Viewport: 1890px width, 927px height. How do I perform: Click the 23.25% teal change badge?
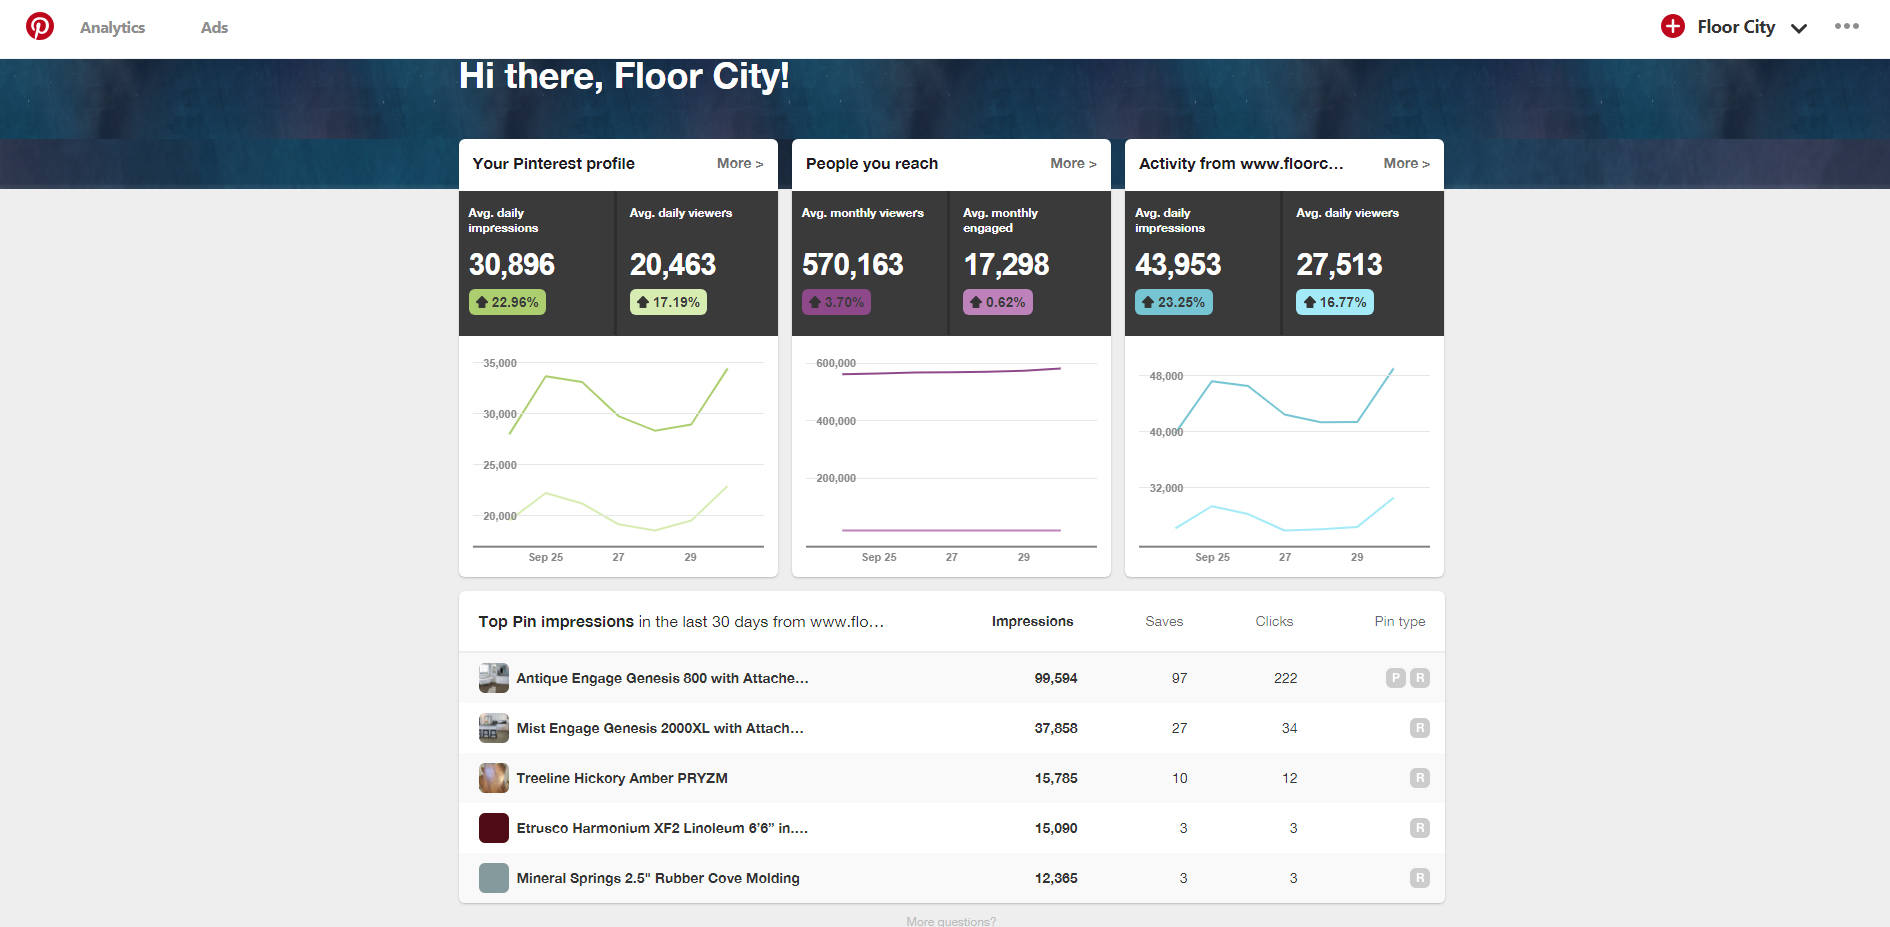[1174, 302]
